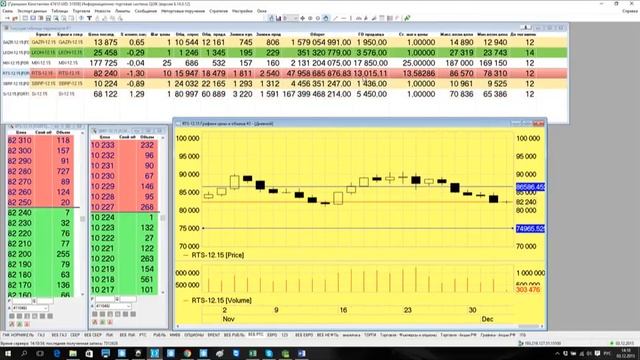Click the bold T icon in the toolbar
Image resolution: width=640 pixels, height=360 pixels.
[x=89, y=18]
